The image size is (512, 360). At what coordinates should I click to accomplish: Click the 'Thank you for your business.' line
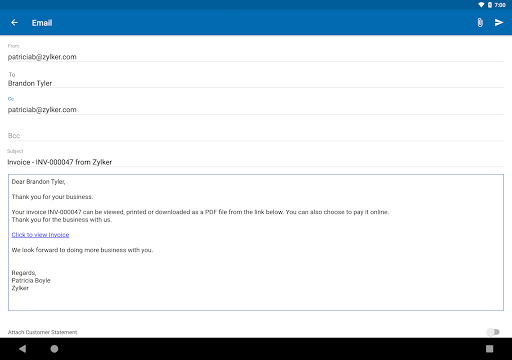point(52,197)
